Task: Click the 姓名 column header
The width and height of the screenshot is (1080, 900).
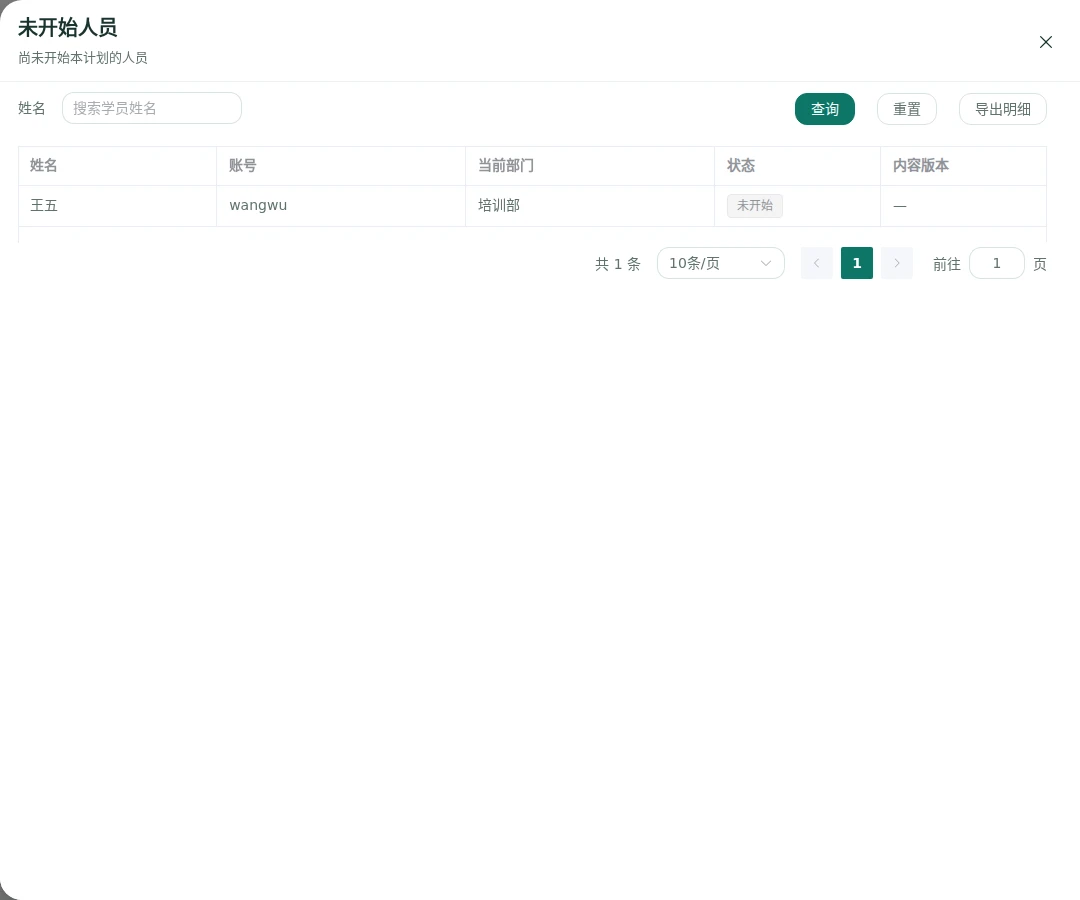Action: pos(117,165)
